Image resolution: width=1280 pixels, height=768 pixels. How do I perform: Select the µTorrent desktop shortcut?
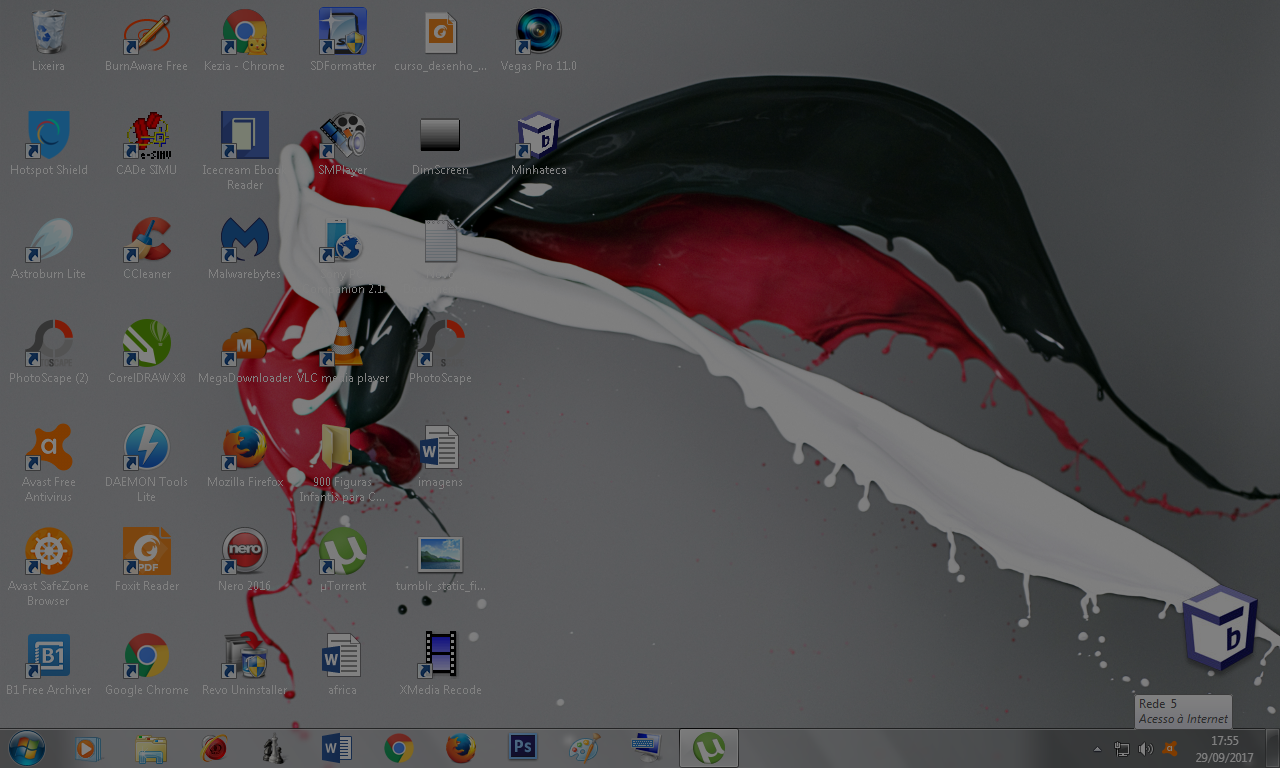pyautogui.click(x=343, y=560)
